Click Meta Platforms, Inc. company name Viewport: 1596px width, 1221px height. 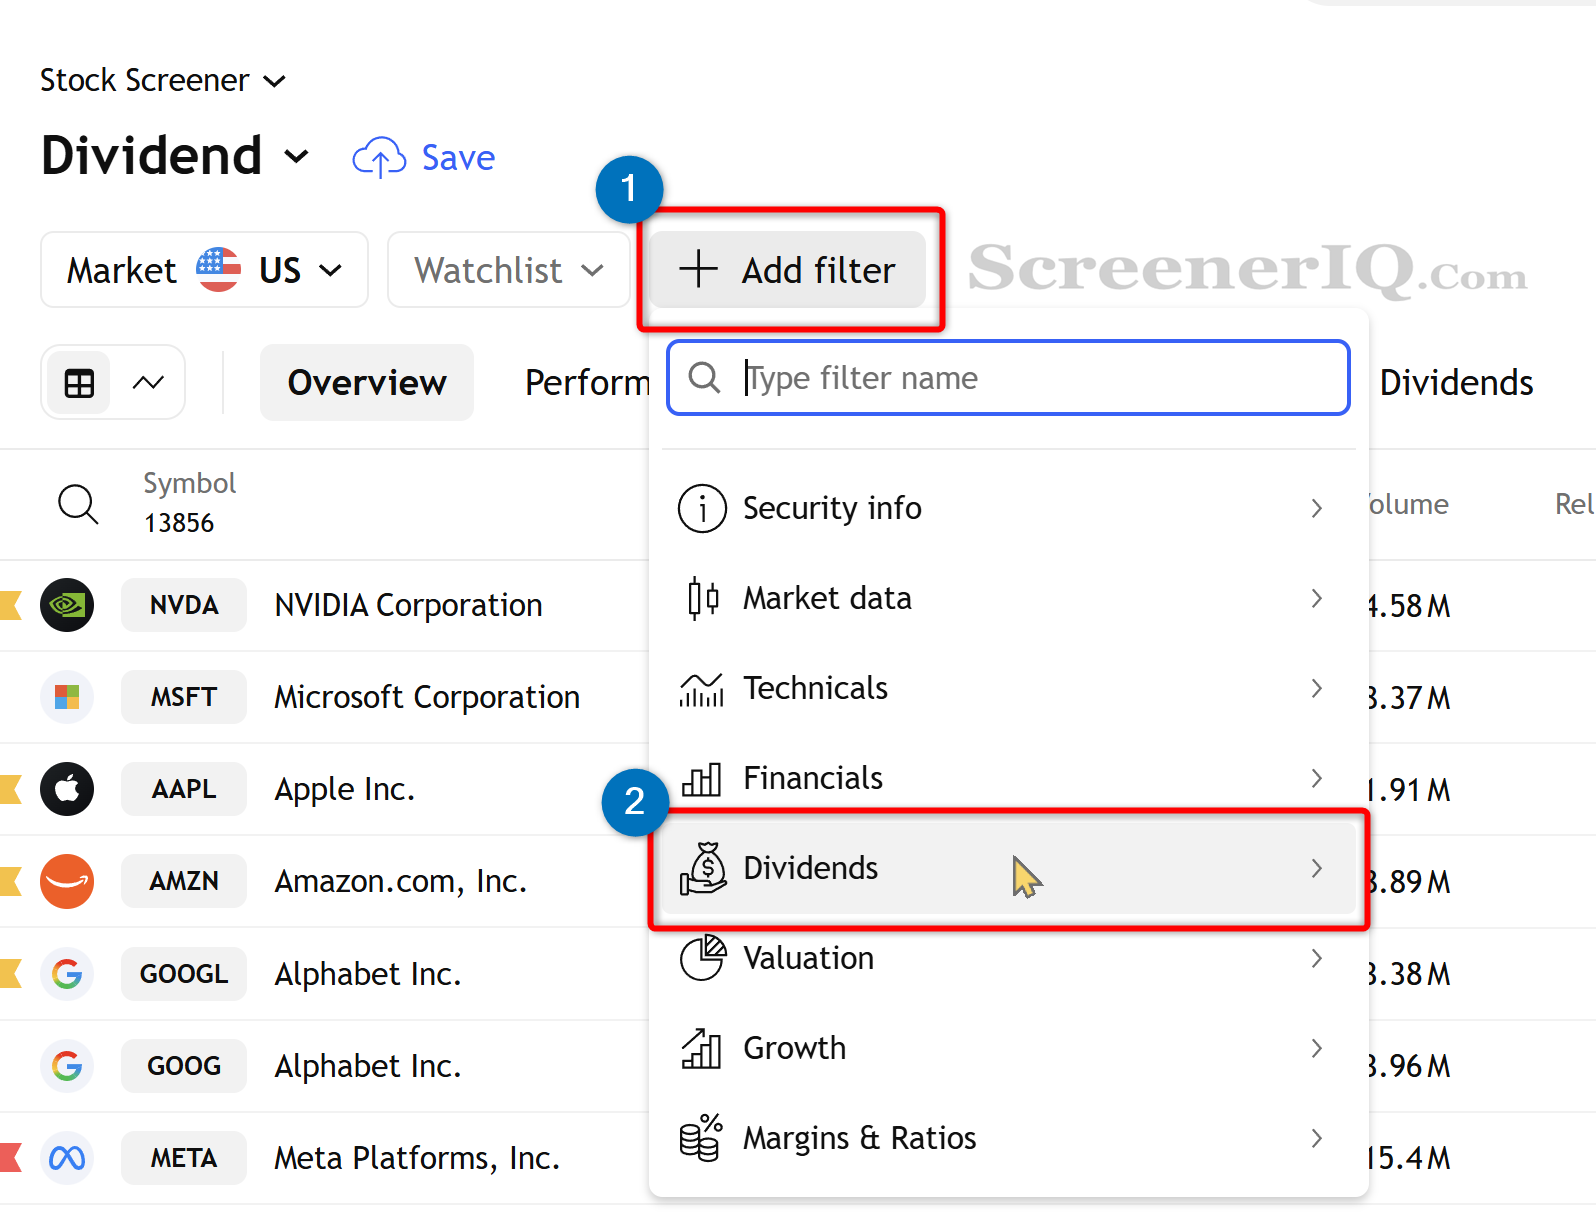(417, 1158)
